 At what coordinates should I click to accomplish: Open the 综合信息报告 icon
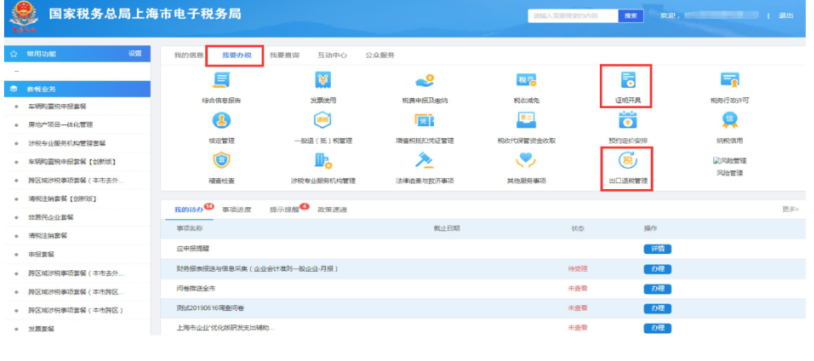221,81
